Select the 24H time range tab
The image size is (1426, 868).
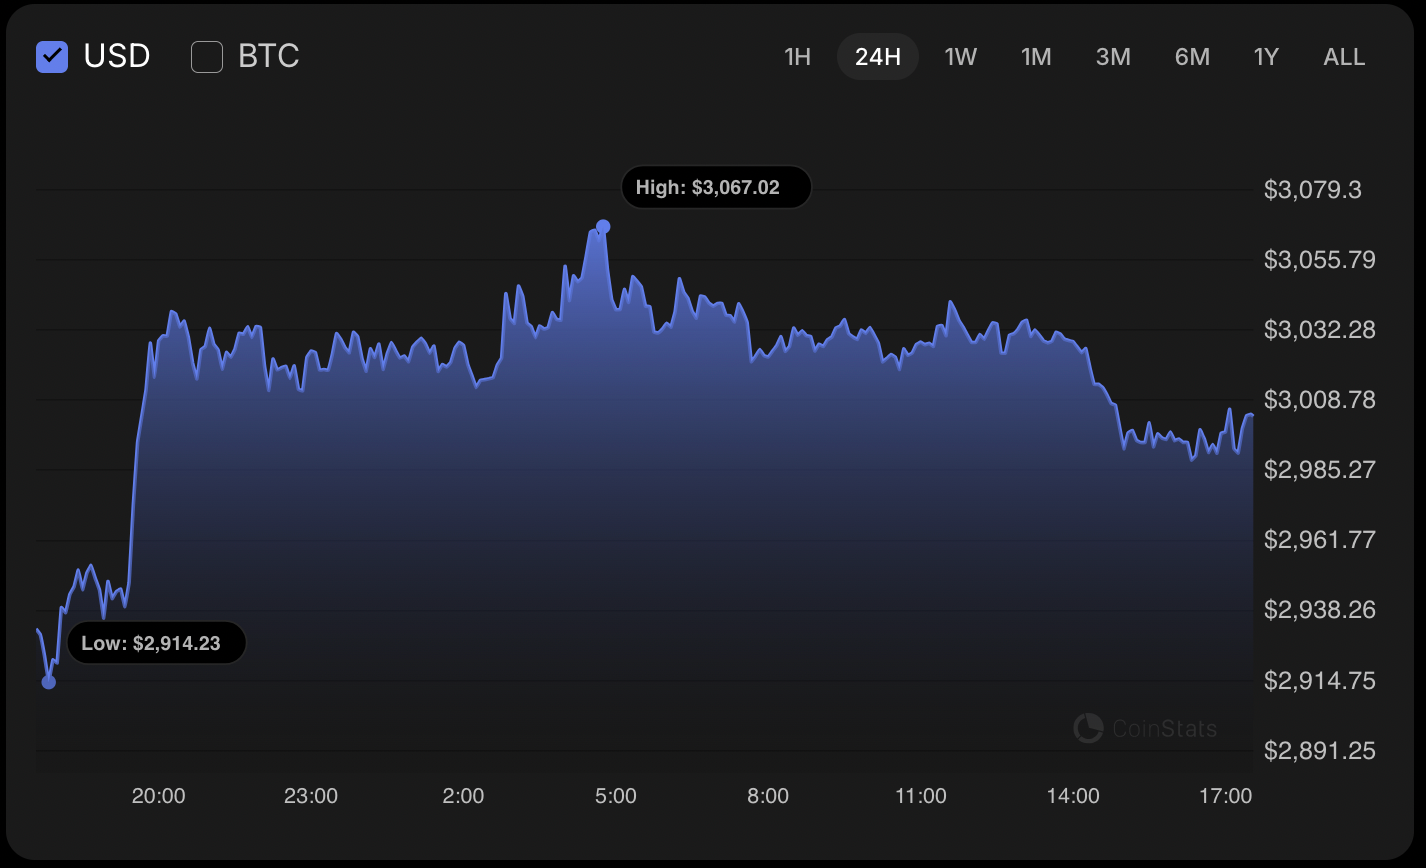[x=877, y=57]
